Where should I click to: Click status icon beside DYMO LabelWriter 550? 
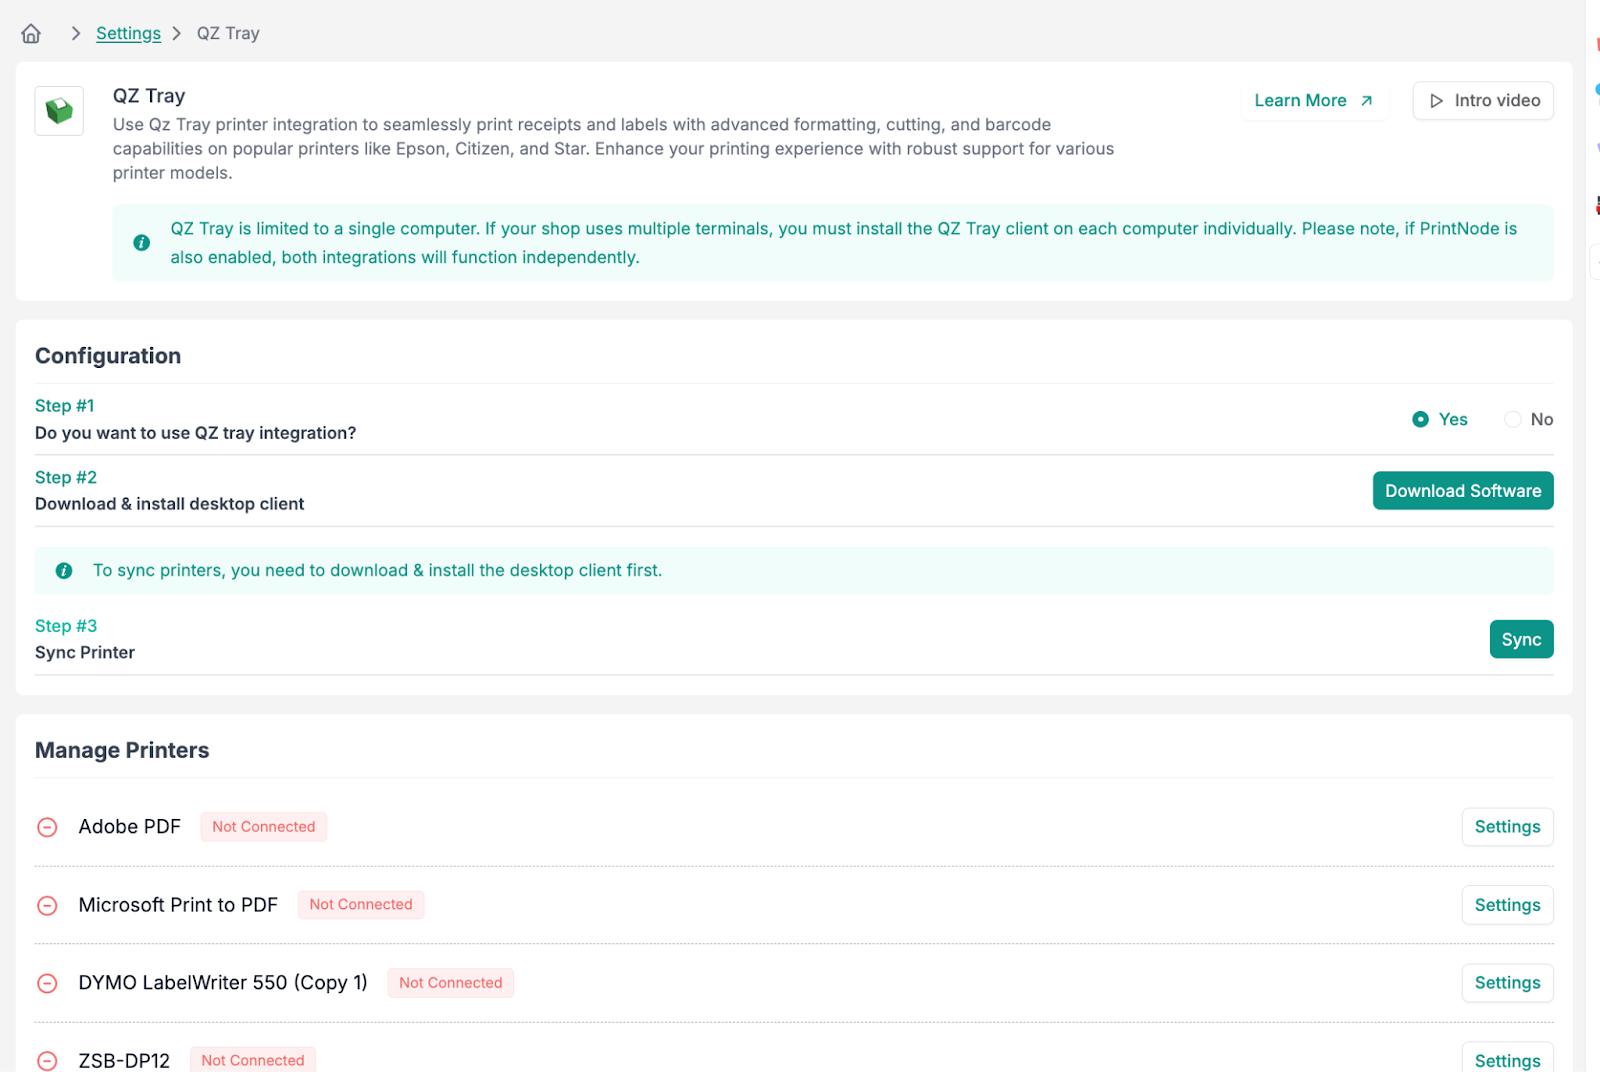pyautogui.click(x=47, y=983)
